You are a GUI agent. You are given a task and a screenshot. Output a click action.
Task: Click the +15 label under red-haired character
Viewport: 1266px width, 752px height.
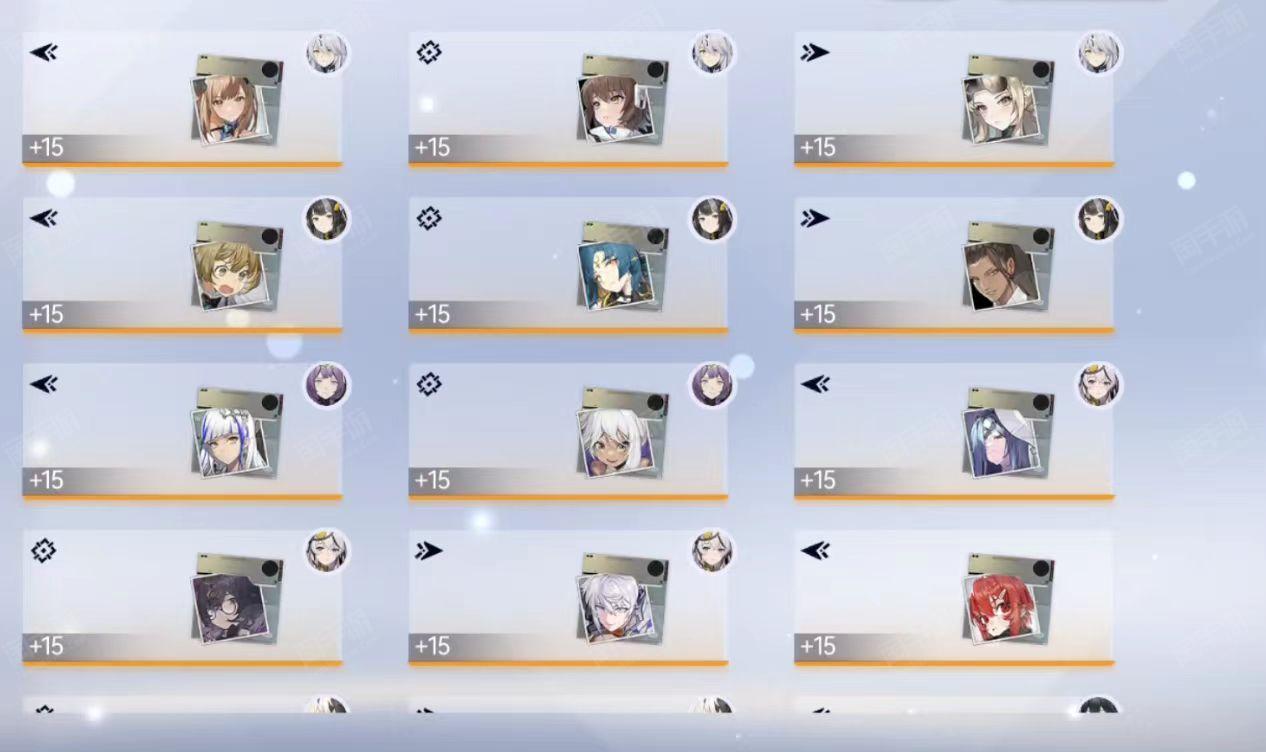click(x=818, y=646)
